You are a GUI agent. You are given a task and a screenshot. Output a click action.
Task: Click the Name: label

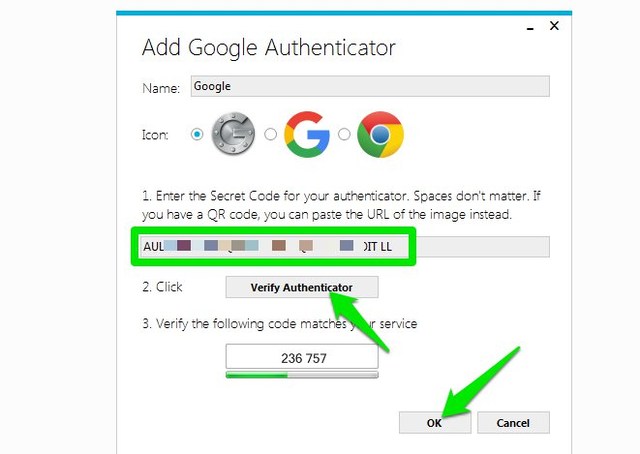tap(161, 88)
